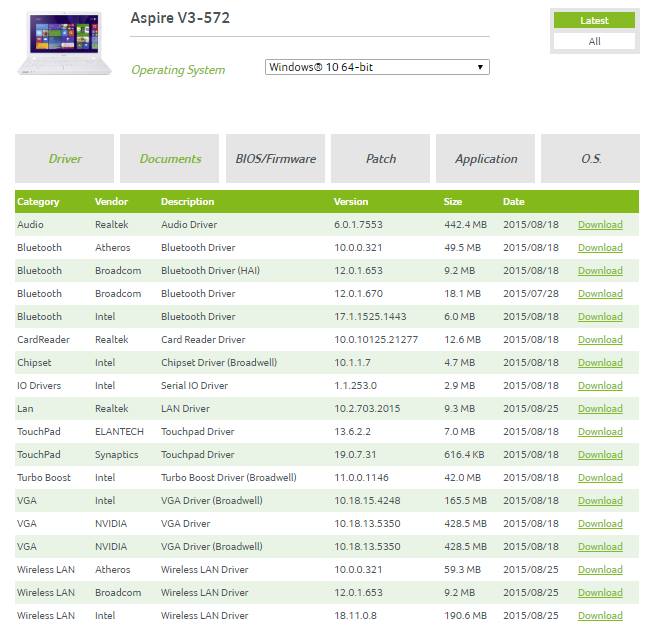Download the Intel Bluetooth Driver
This screenshot has width=651, height=631.
point(600,317)
